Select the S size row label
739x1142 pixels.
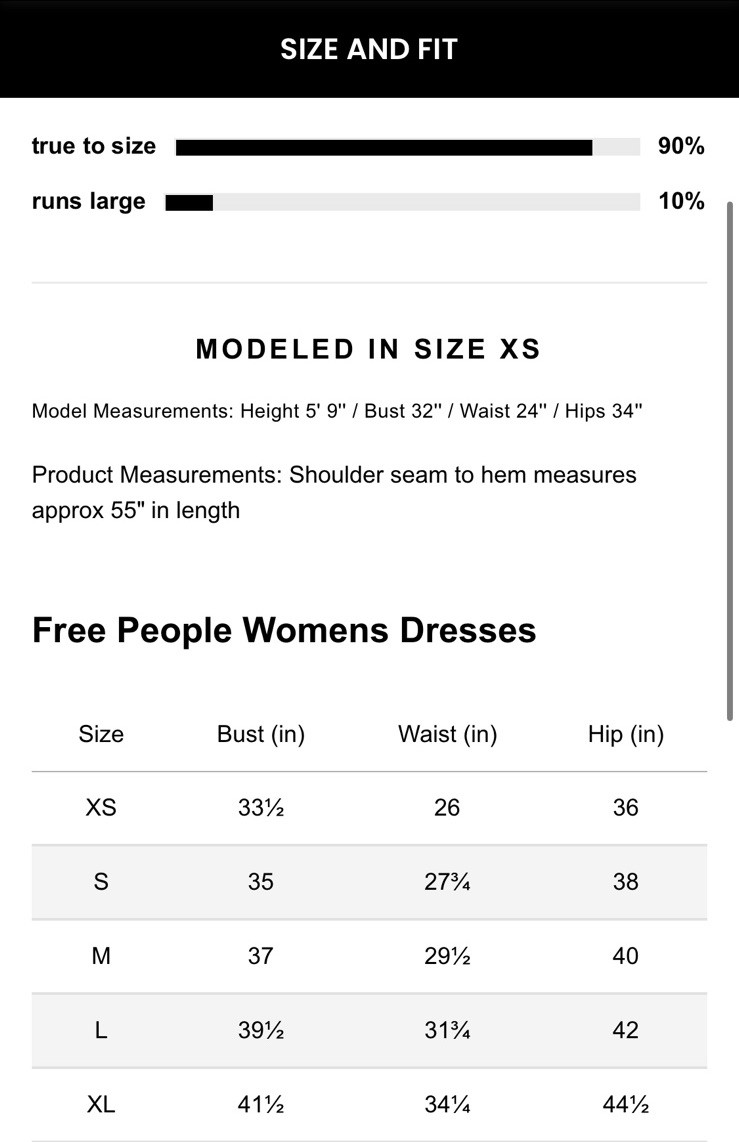101,881
